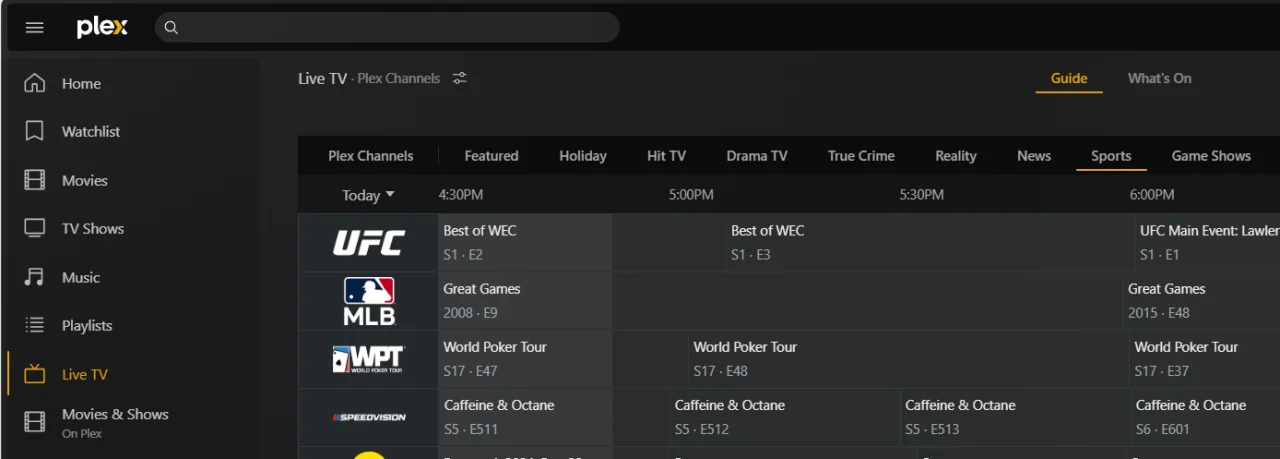
Task: Open Great Games 2015 · E48
Action: coord(1201,301)
